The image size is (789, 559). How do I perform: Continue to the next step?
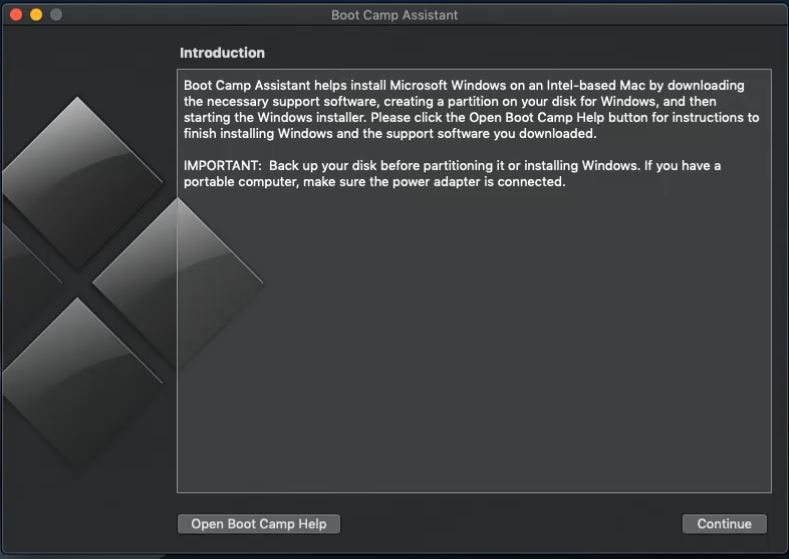coord(724,524)
